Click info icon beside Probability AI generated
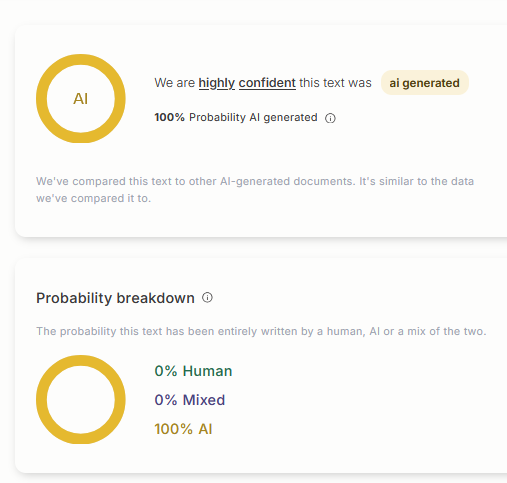This screenshot has height=483, width=507. pos(330,118)
